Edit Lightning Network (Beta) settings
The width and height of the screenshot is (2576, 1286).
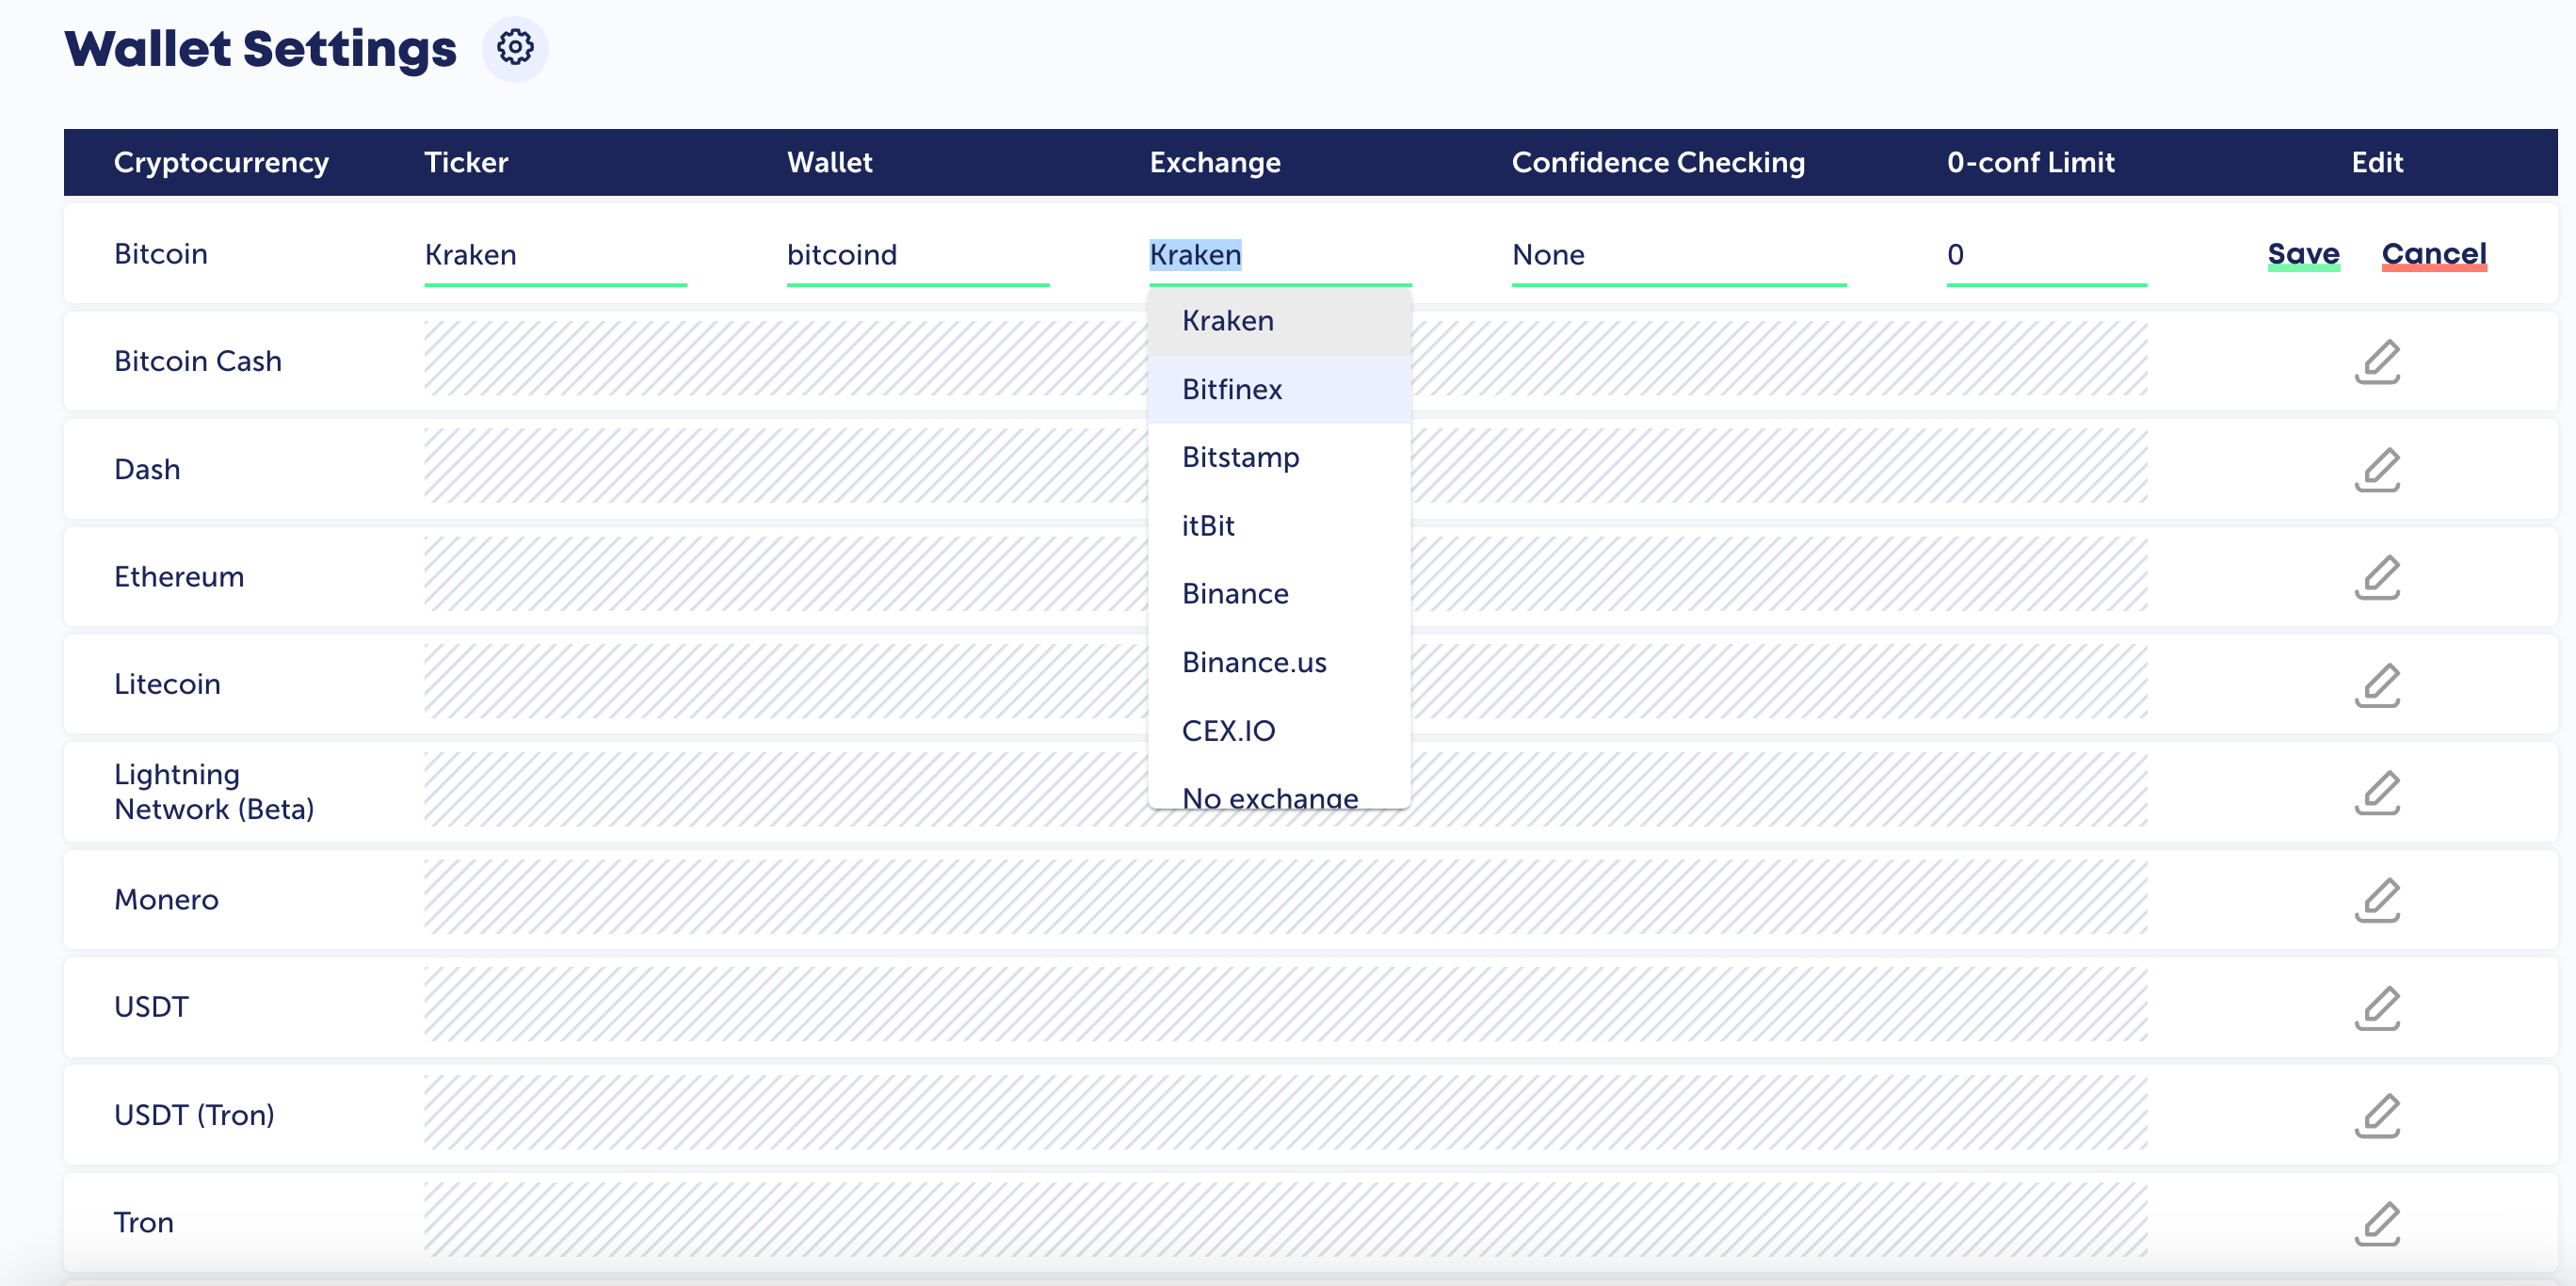pyautogui.click(x=2377, y=792)
